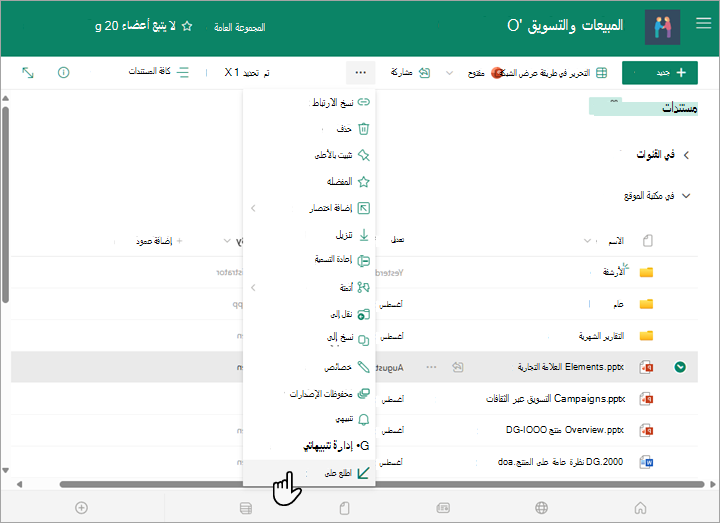Open the عام general folder
The height and width of the screenshot is (523, 720).
point(619,304)
